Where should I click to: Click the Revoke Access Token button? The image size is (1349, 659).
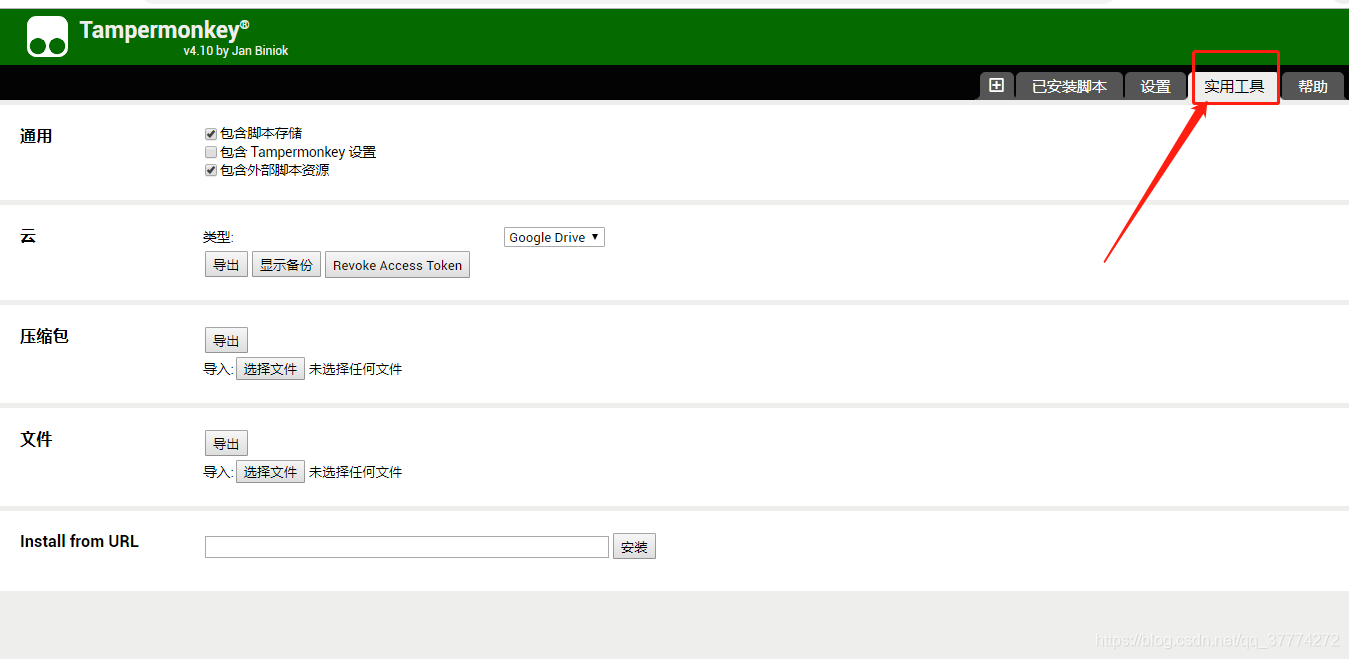397,265
